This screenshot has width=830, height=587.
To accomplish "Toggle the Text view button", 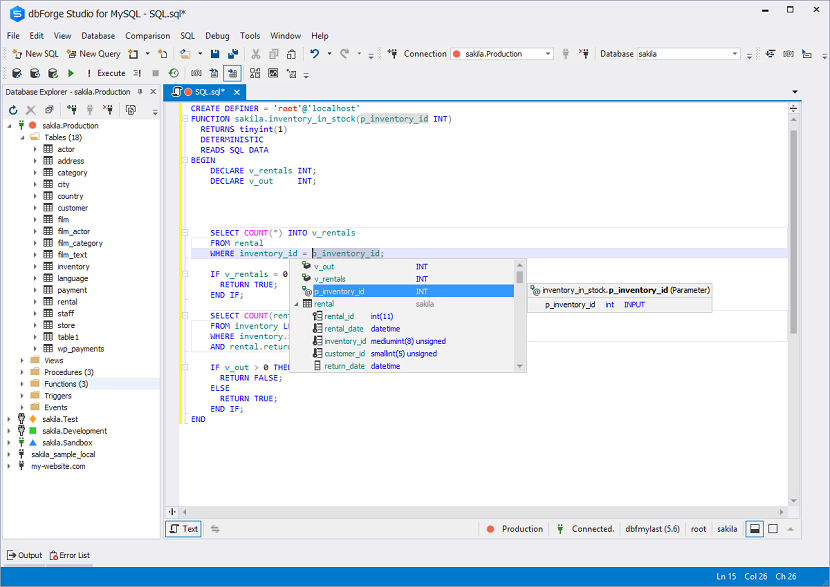I will tap(183, 529).
